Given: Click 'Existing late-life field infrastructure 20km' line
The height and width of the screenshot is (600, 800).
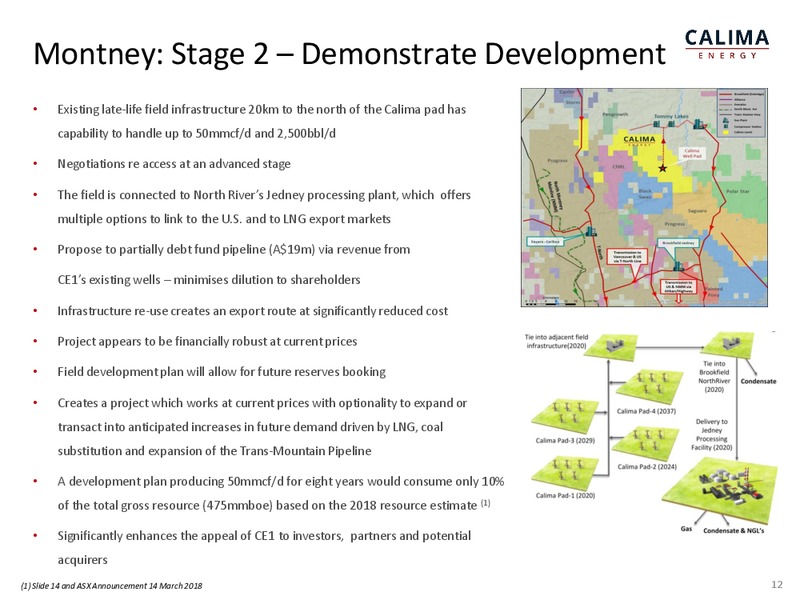Looking at the screenshot, I should pos(262,110).
